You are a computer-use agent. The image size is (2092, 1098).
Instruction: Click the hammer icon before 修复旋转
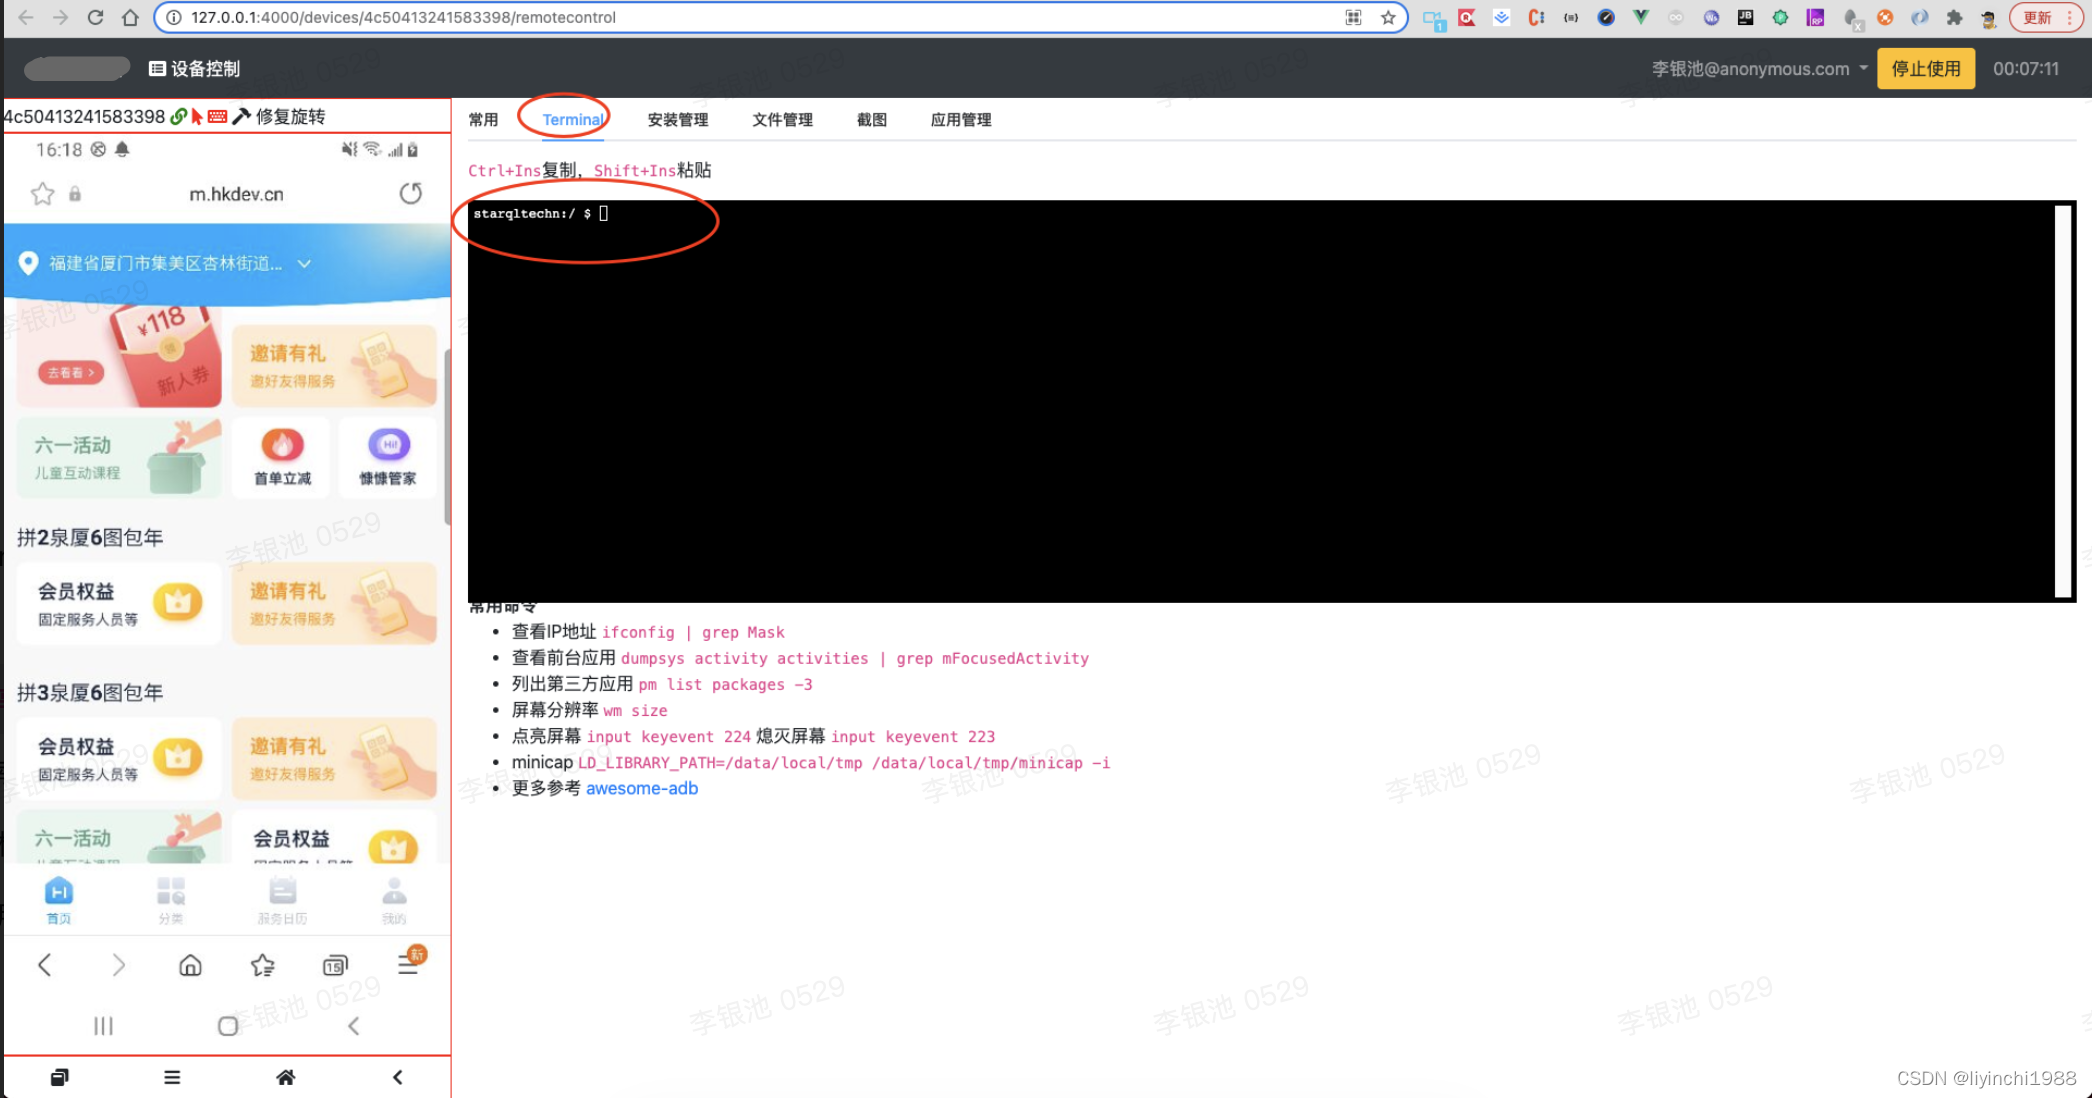click(241, 117)
